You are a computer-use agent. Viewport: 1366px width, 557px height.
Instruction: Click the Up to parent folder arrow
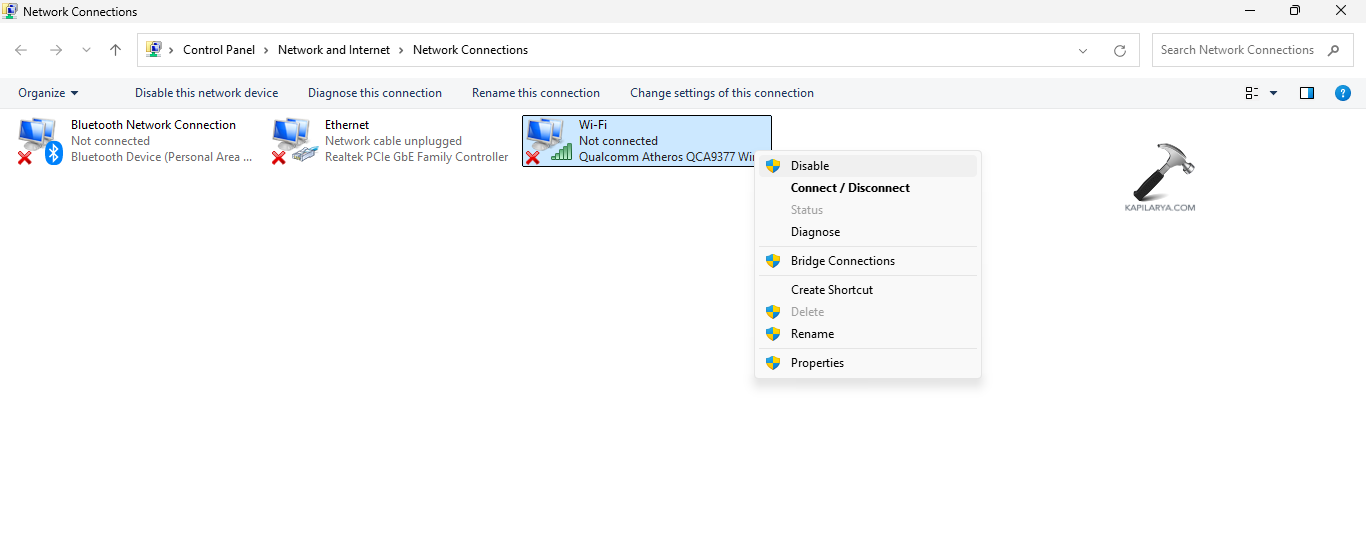point(115,50)
